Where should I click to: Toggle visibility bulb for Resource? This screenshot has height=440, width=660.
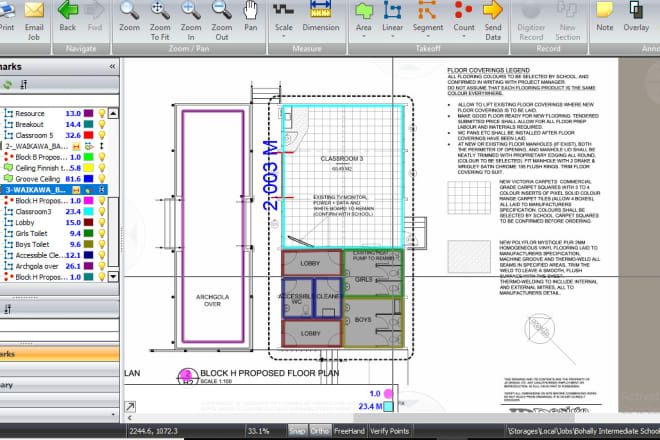tap(101, 113)
